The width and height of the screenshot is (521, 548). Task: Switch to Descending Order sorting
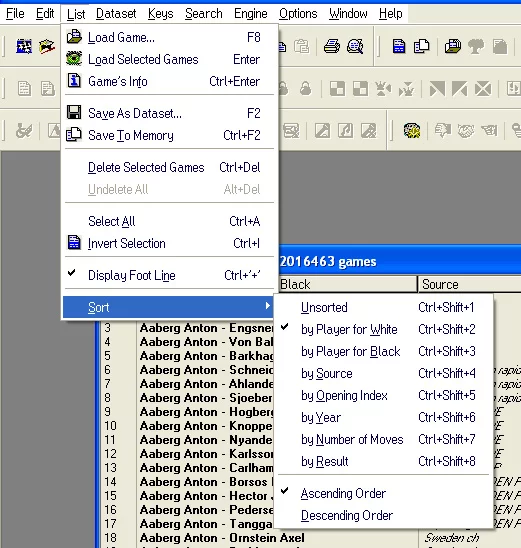pos(383,515)
